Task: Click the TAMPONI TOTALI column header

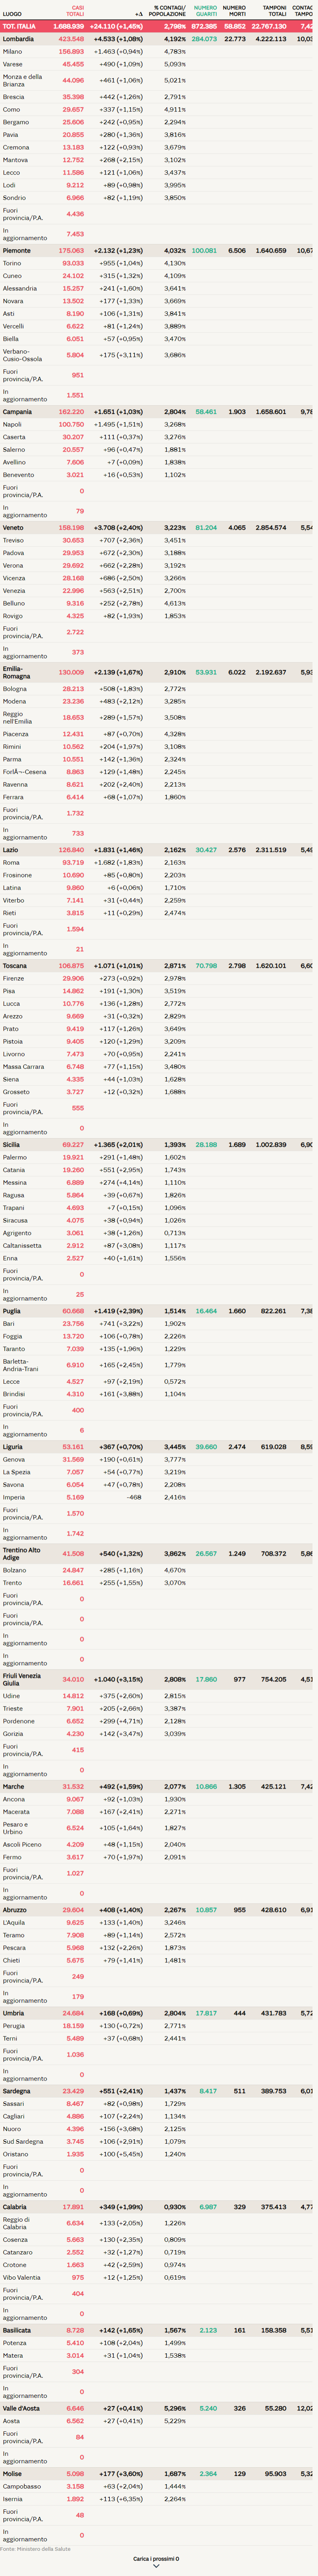Action: click(274, 11)
